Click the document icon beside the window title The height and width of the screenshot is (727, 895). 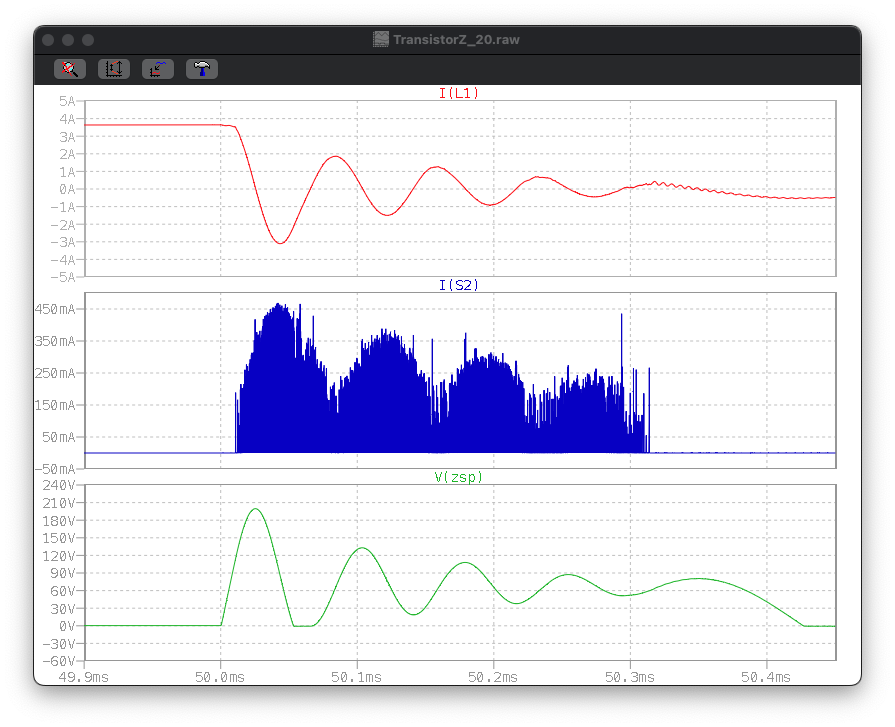coord(381,40)
